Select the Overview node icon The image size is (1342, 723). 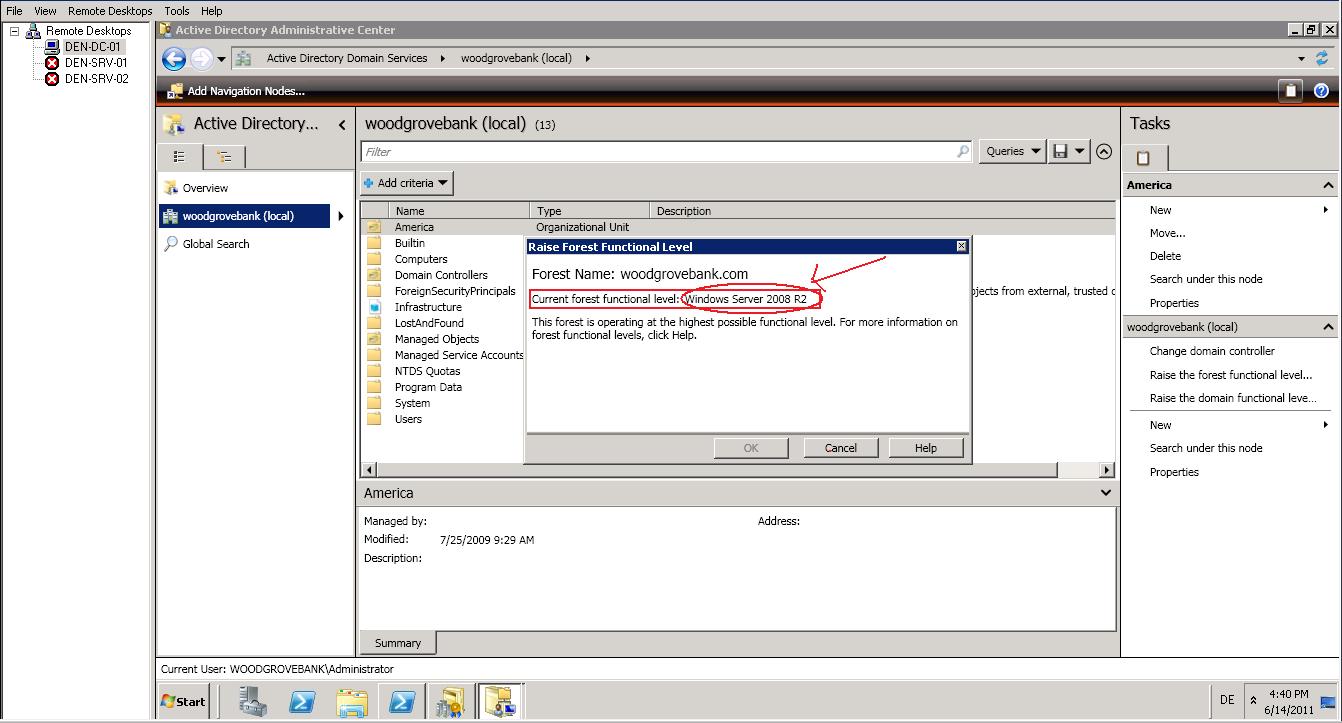click(x=171, y=188)
